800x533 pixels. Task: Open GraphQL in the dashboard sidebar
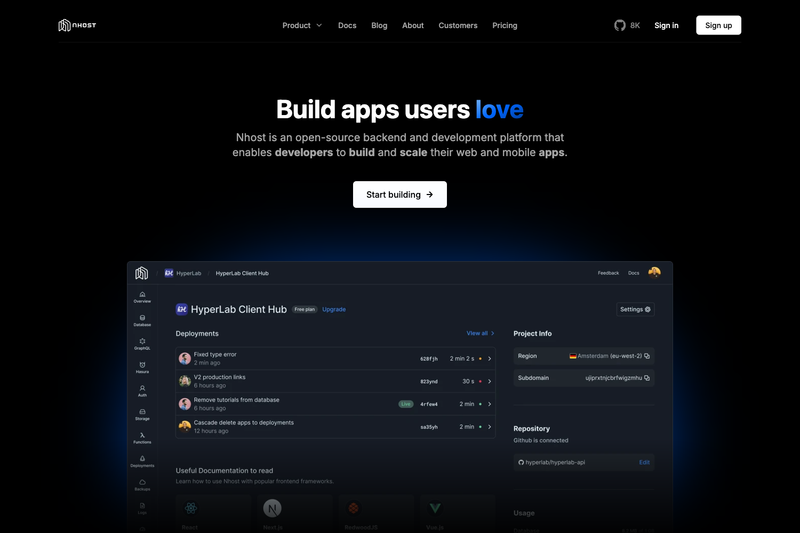pos(142,344)
